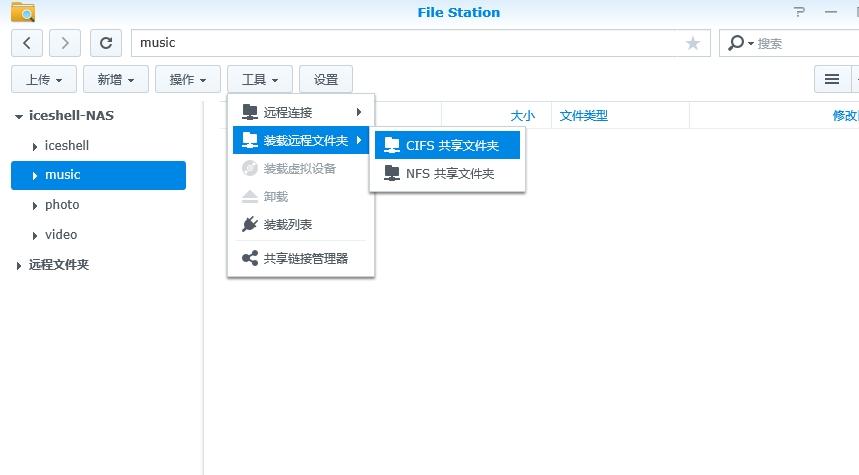Click the search magnifier icon
Screen dimensions: 859x475
point(737,43)
